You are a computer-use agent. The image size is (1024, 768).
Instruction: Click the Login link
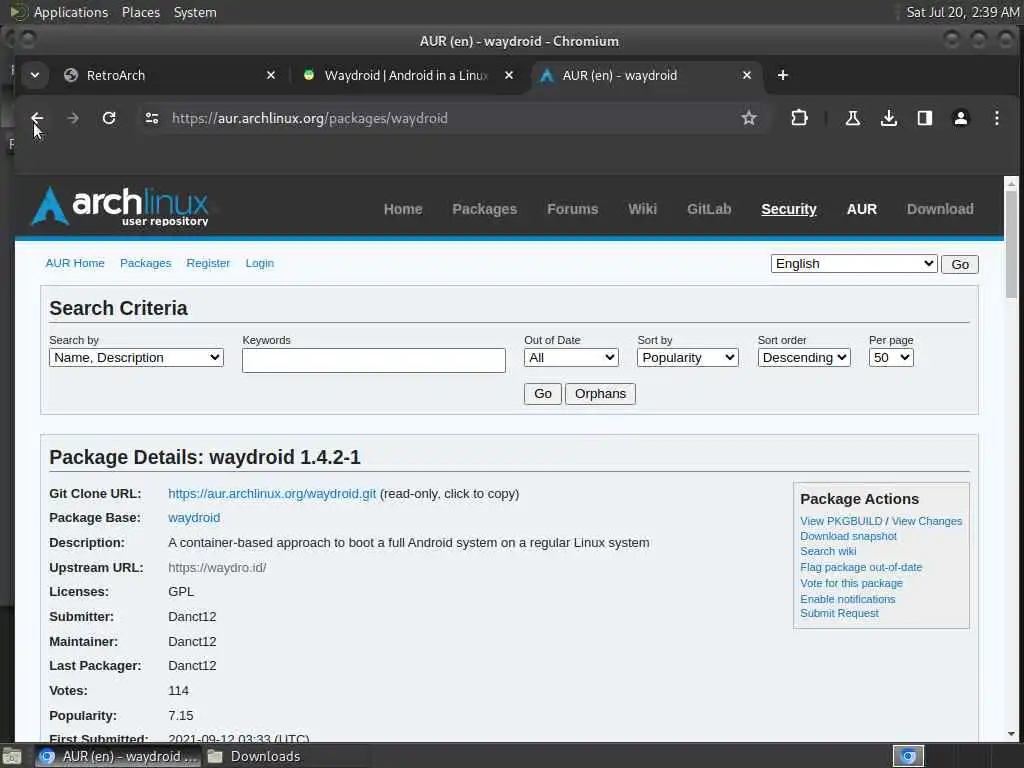pos(260,263)
